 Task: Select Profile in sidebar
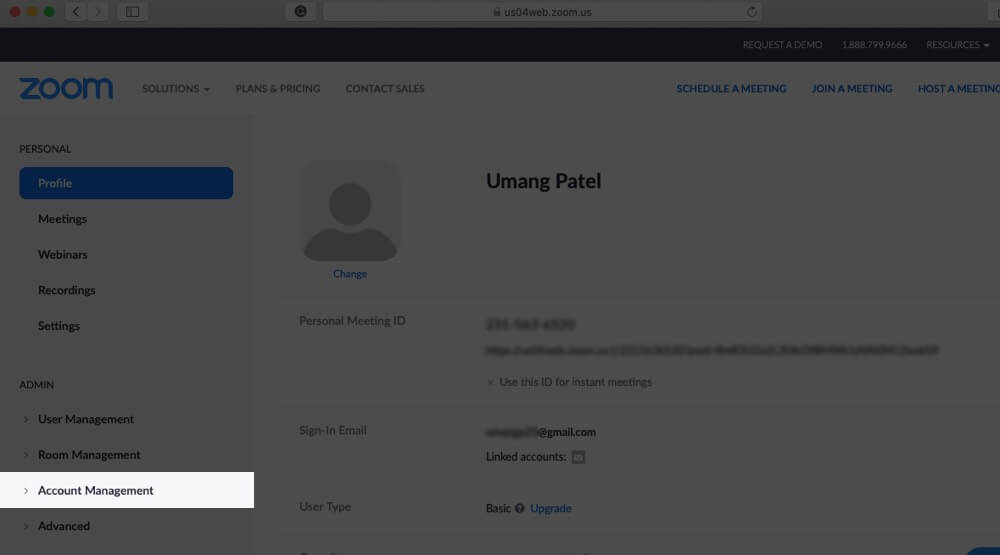point(126,183)
